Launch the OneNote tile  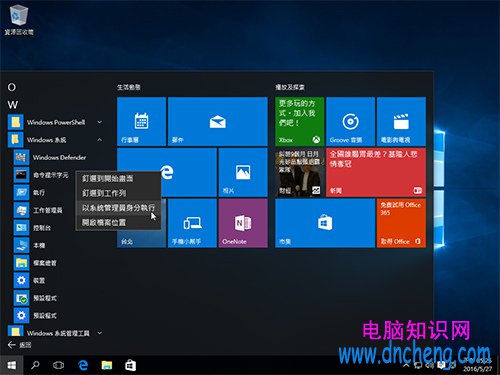pos(243,223)
